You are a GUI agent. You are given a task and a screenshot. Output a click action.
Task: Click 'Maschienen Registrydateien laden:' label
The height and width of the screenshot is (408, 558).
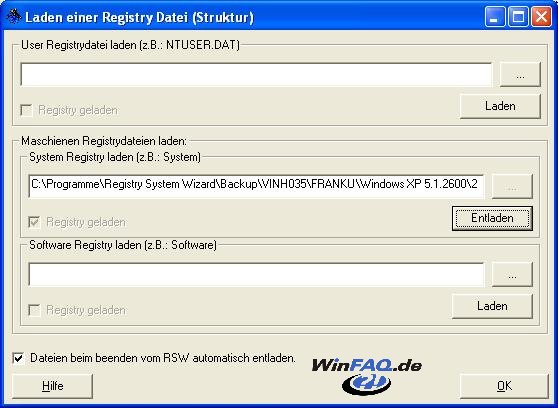pos(104,141)
